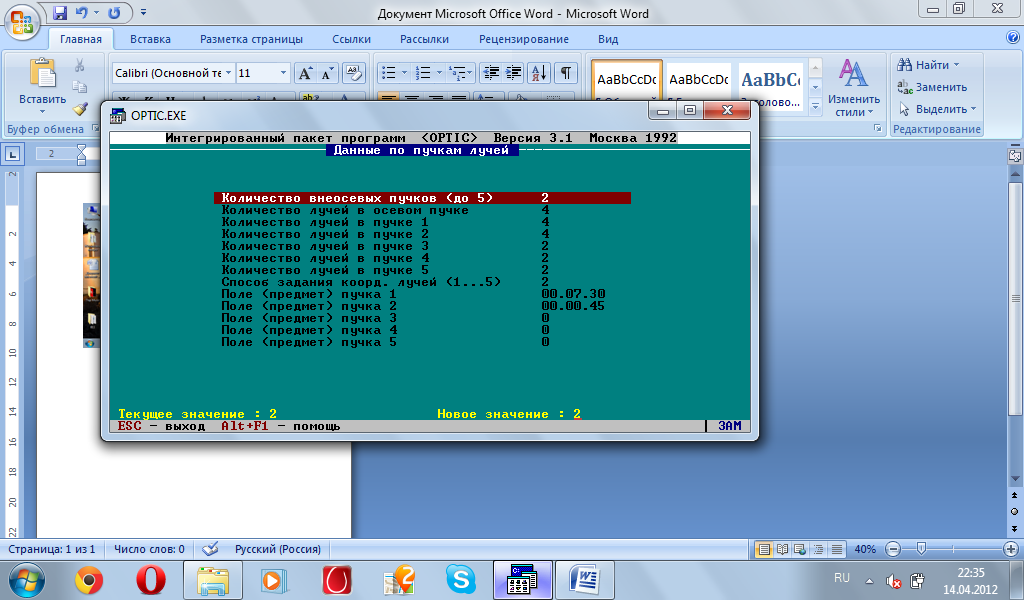Viewport: 1024px width, 600px height.
Task: Click the Redo icon in Quick Access Toolbar
Action: coord(114,12)
